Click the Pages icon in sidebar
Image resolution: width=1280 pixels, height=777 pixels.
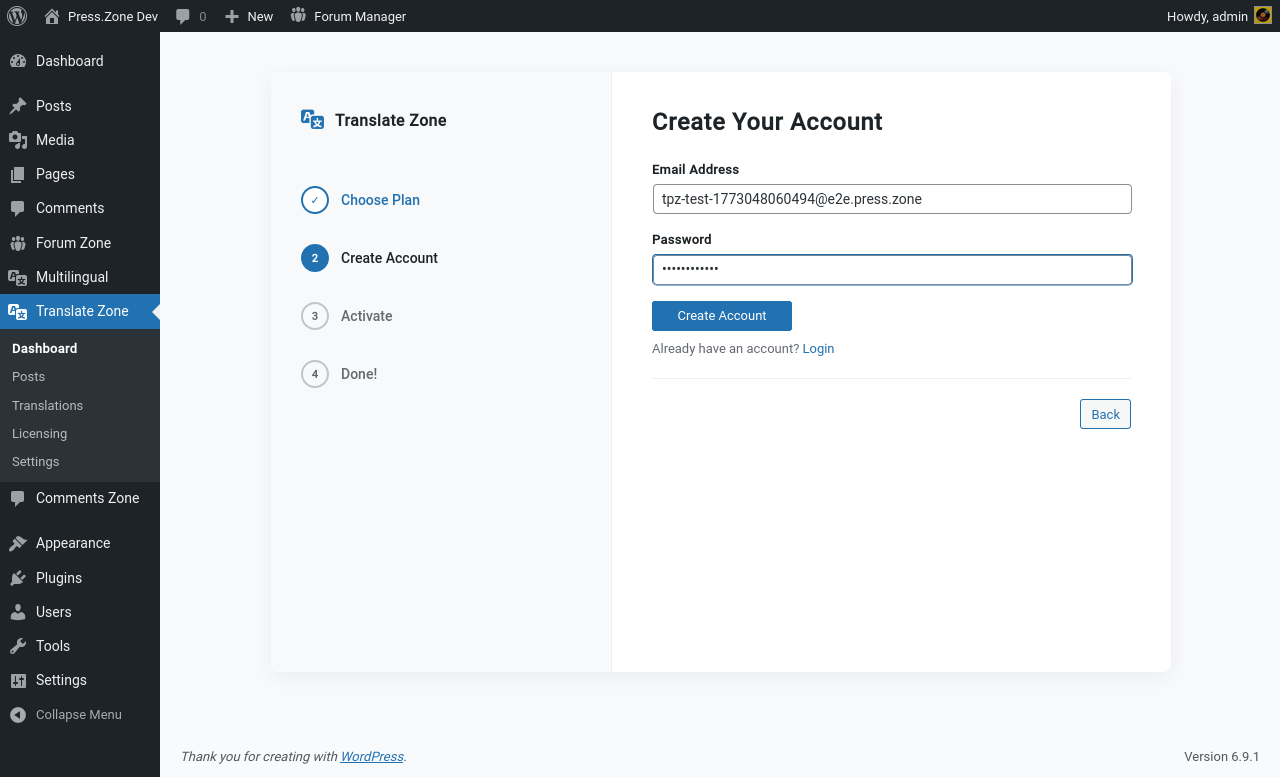point(18,174)
